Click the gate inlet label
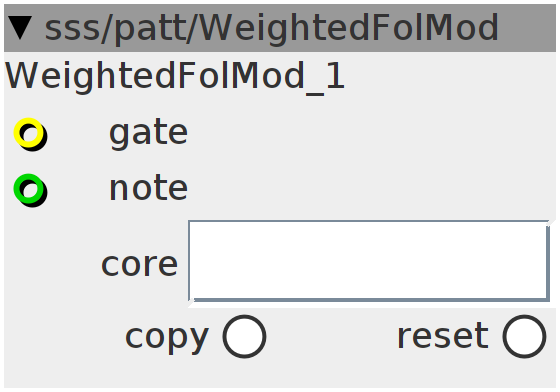 148,134
